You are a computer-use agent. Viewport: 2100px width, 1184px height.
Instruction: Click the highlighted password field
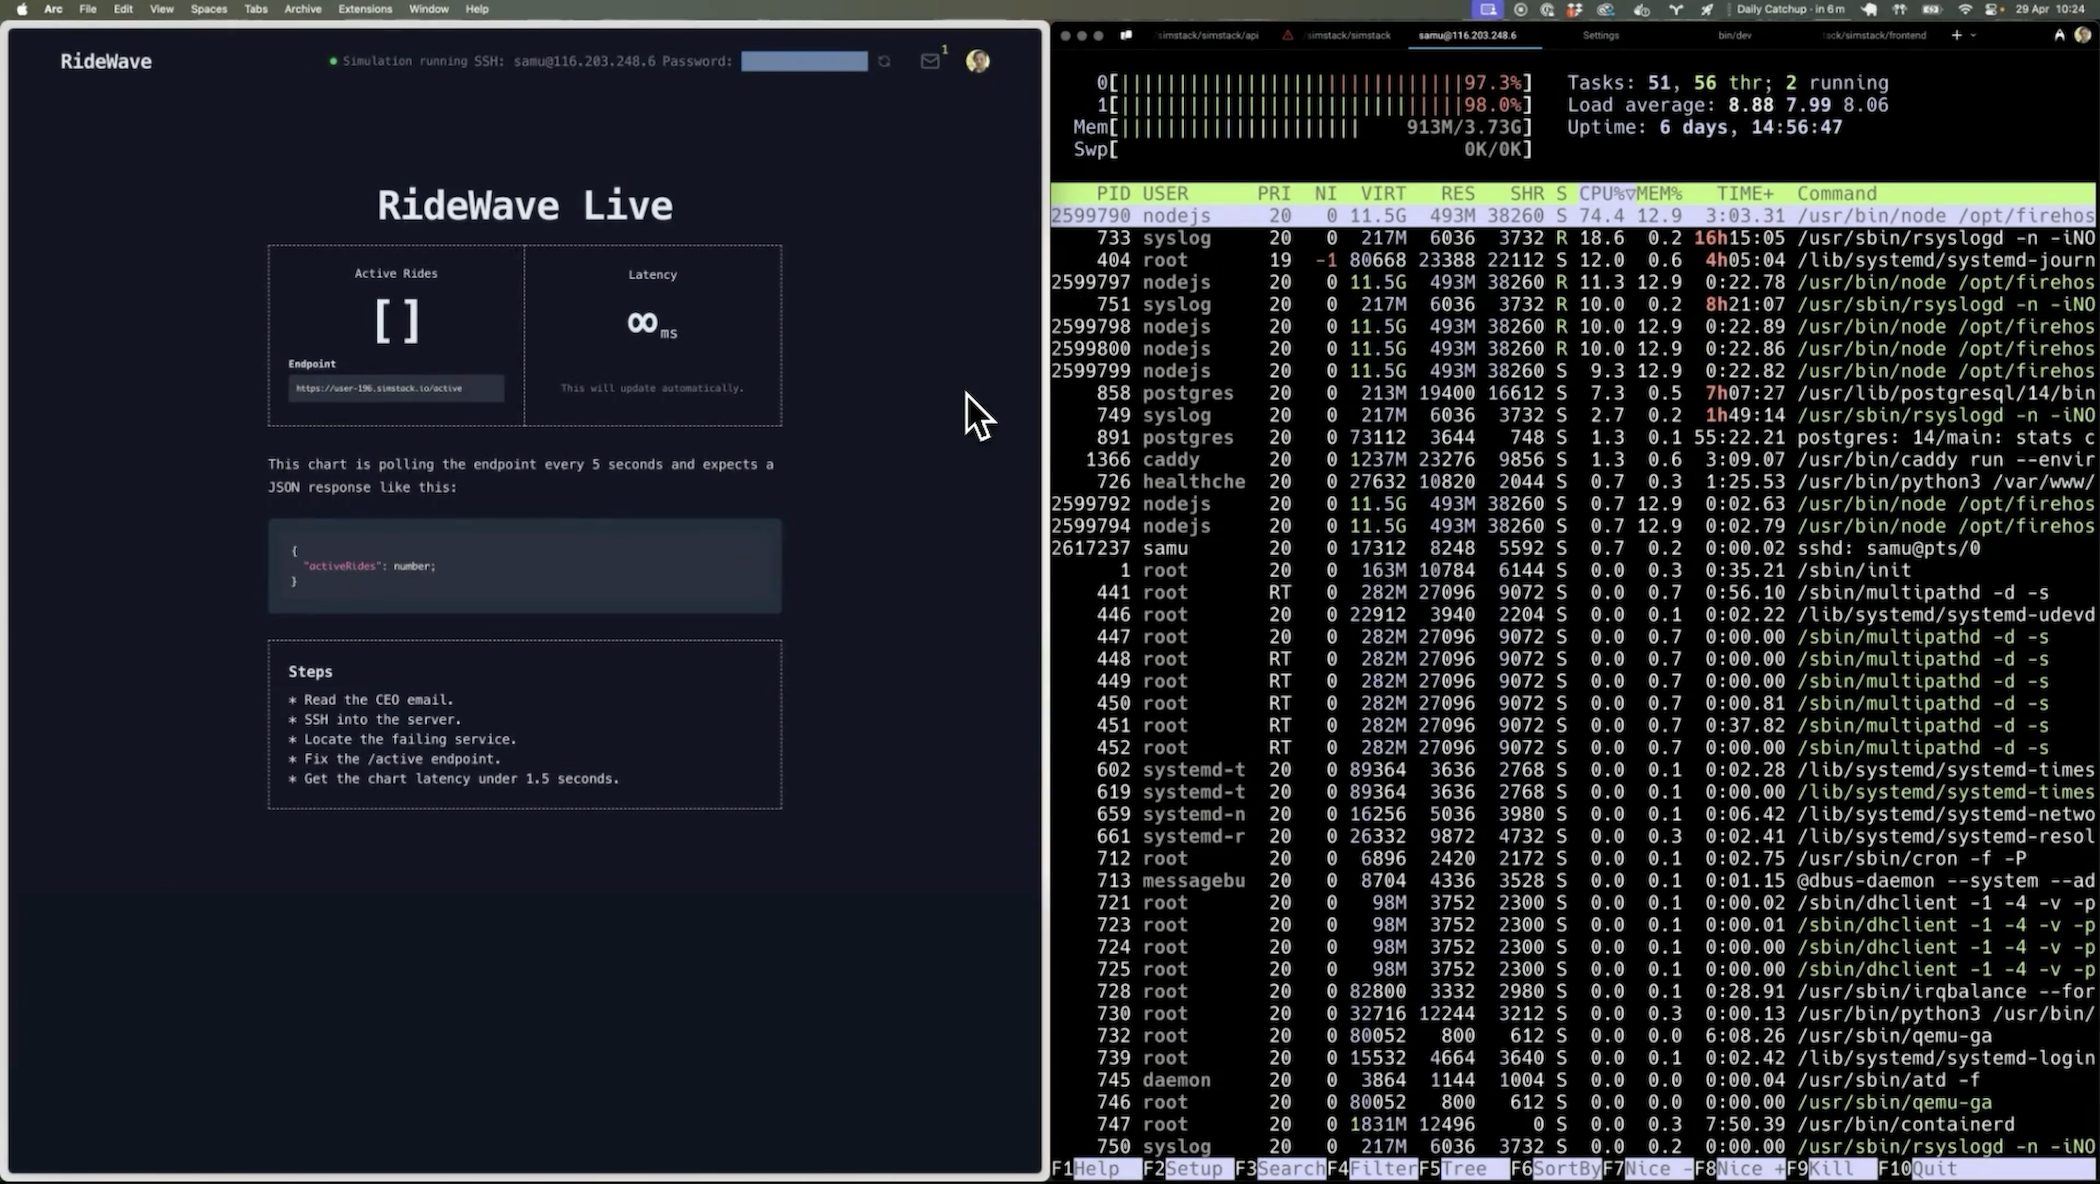(x=804, y=61)
